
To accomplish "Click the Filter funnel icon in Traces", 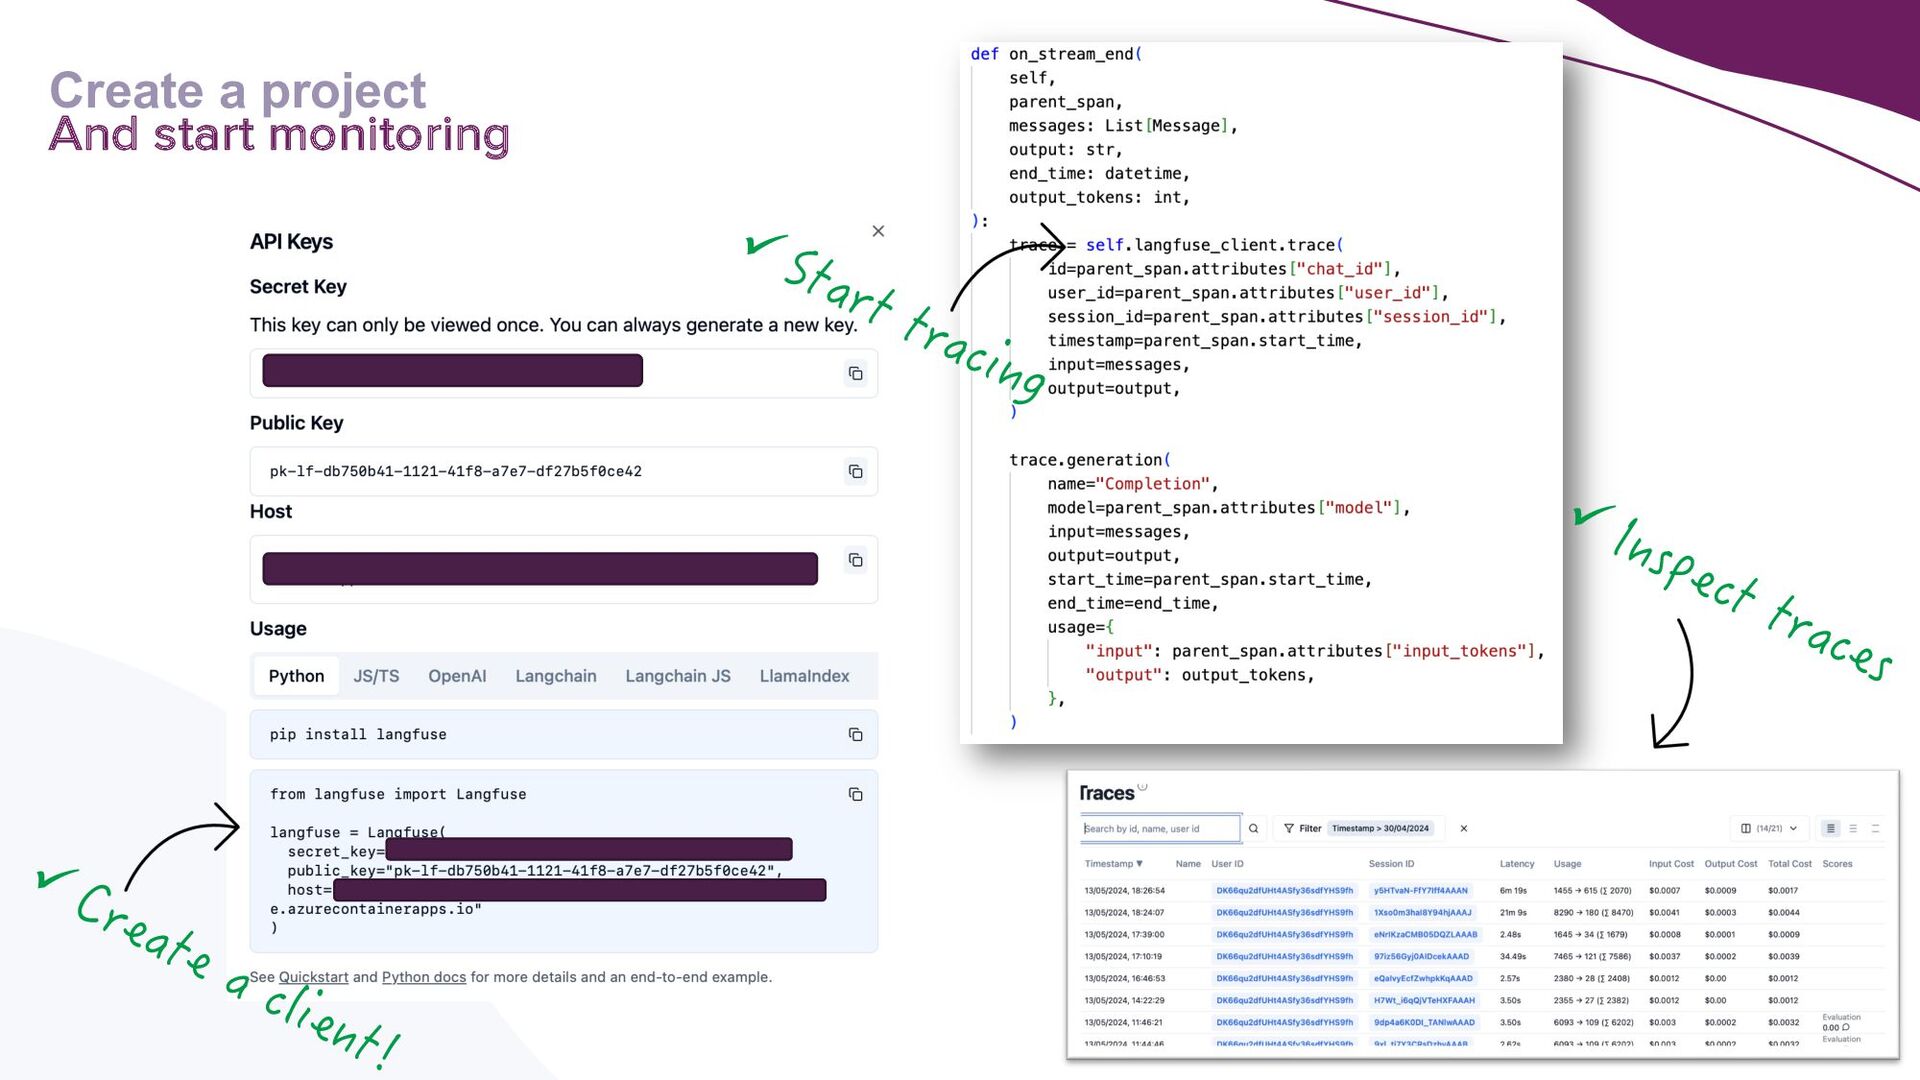I will tap(1289, 828).
